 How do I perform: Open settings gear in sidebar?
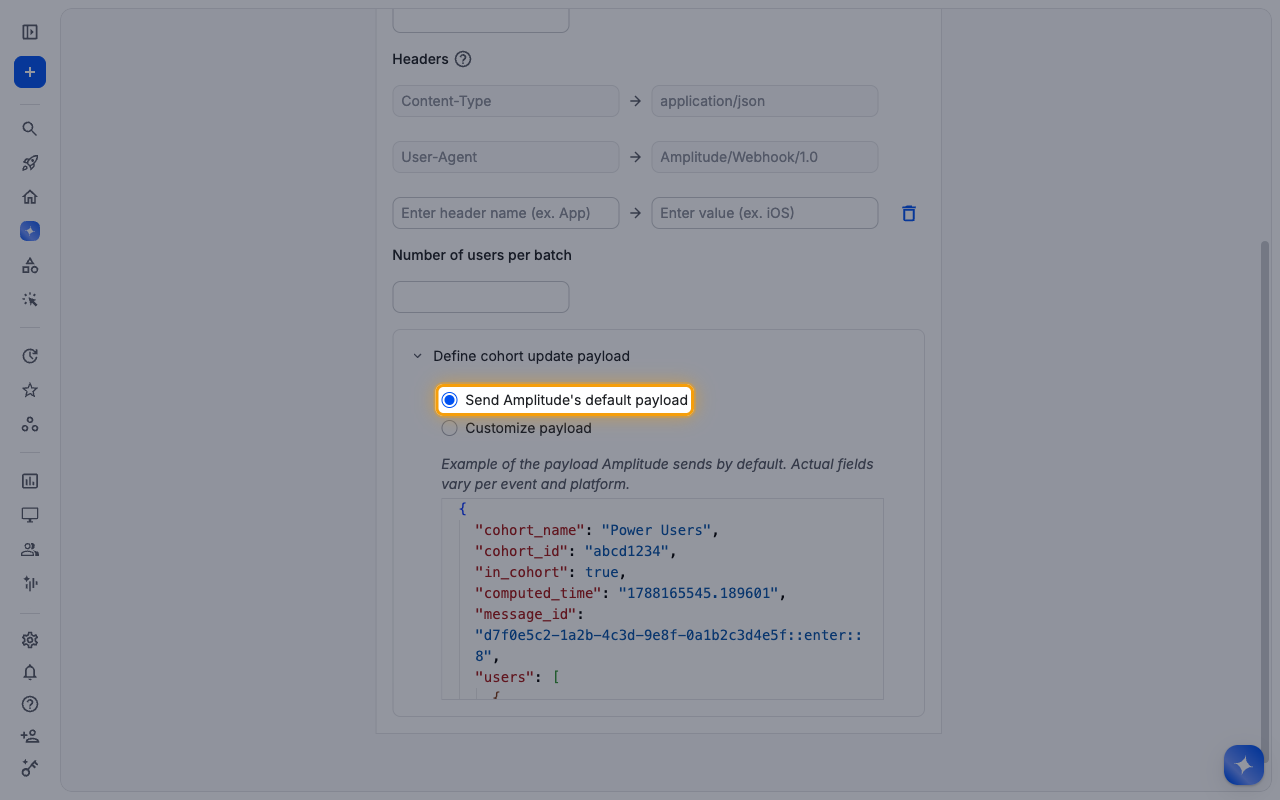(x=30, y=640)
